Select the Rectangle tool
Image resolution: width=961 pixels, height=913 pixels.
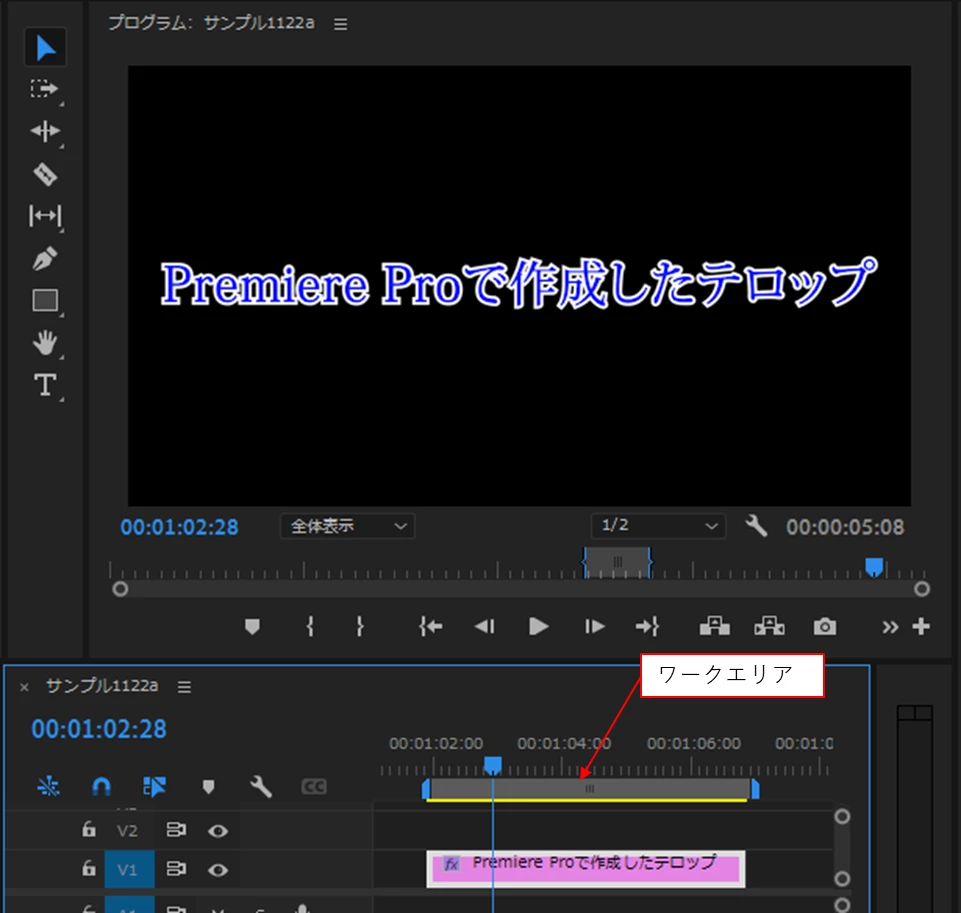click(x=45, y=301)
